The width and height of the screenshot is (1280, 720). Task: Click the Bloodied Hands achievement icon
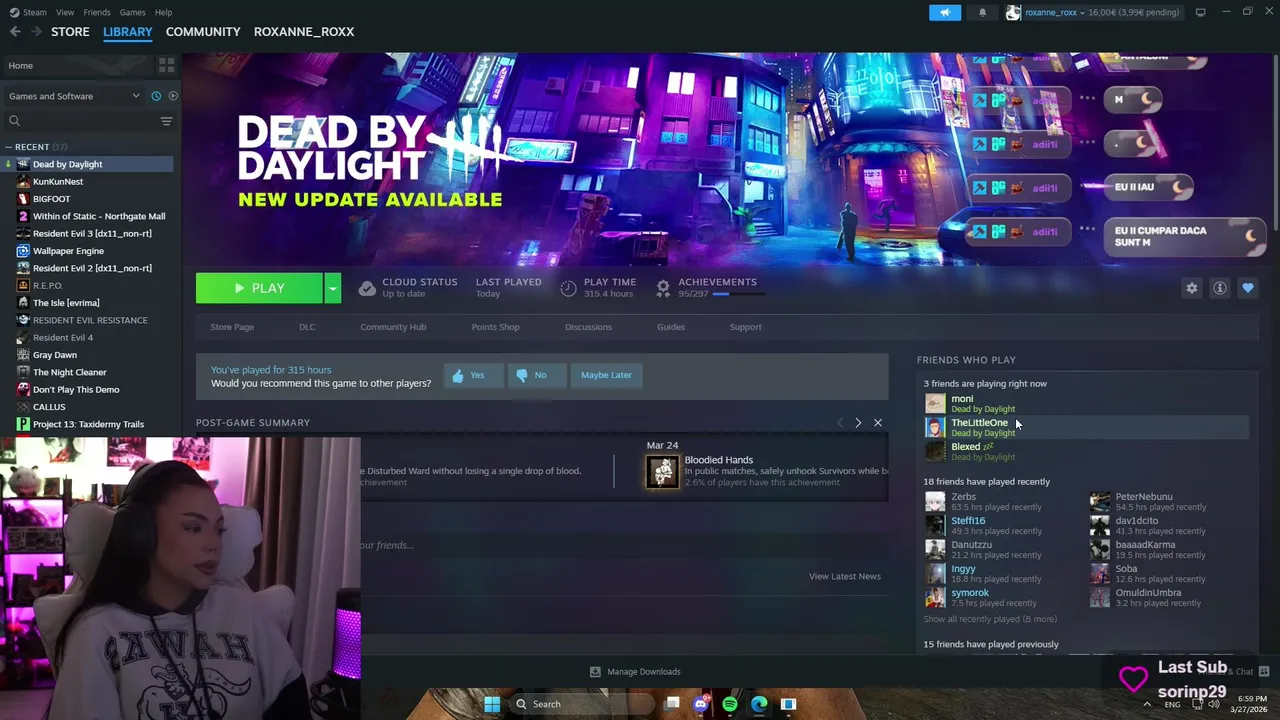tap(661, 472)
